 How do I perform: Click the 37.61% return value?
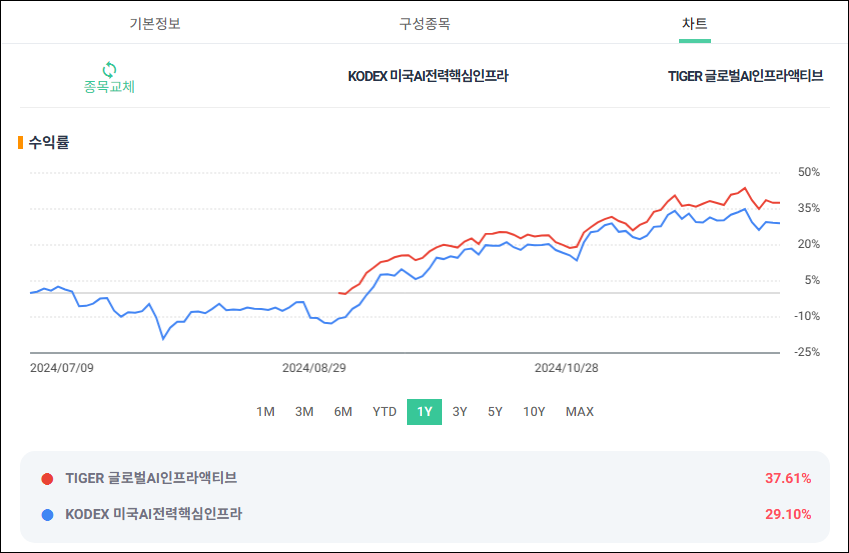point(788,478)
